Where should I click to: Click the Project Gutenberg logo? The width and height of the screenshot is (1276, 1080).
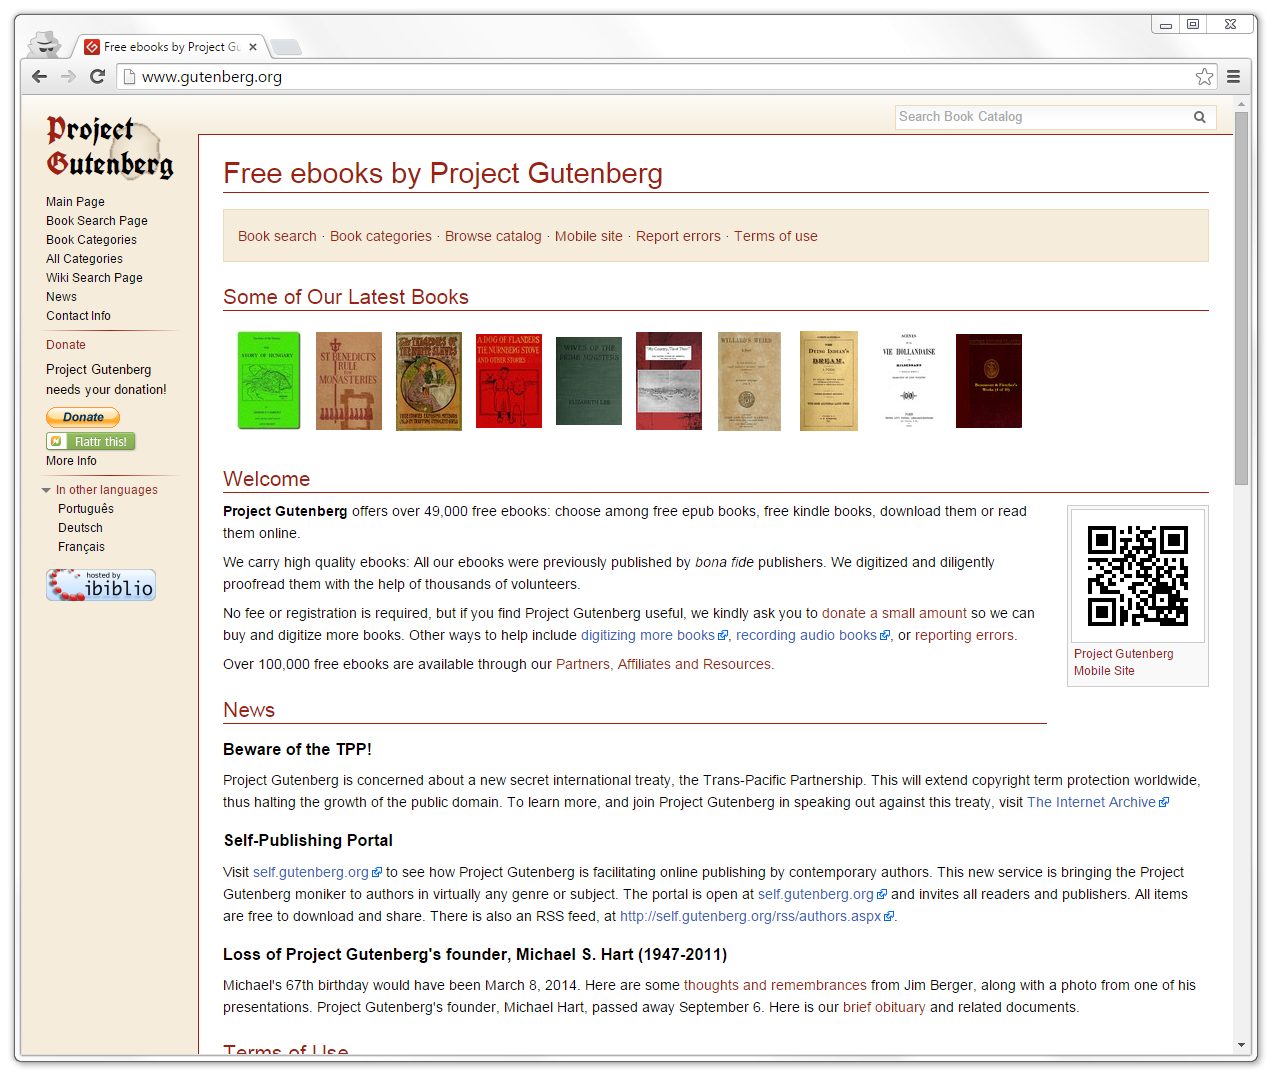point(109,146)
